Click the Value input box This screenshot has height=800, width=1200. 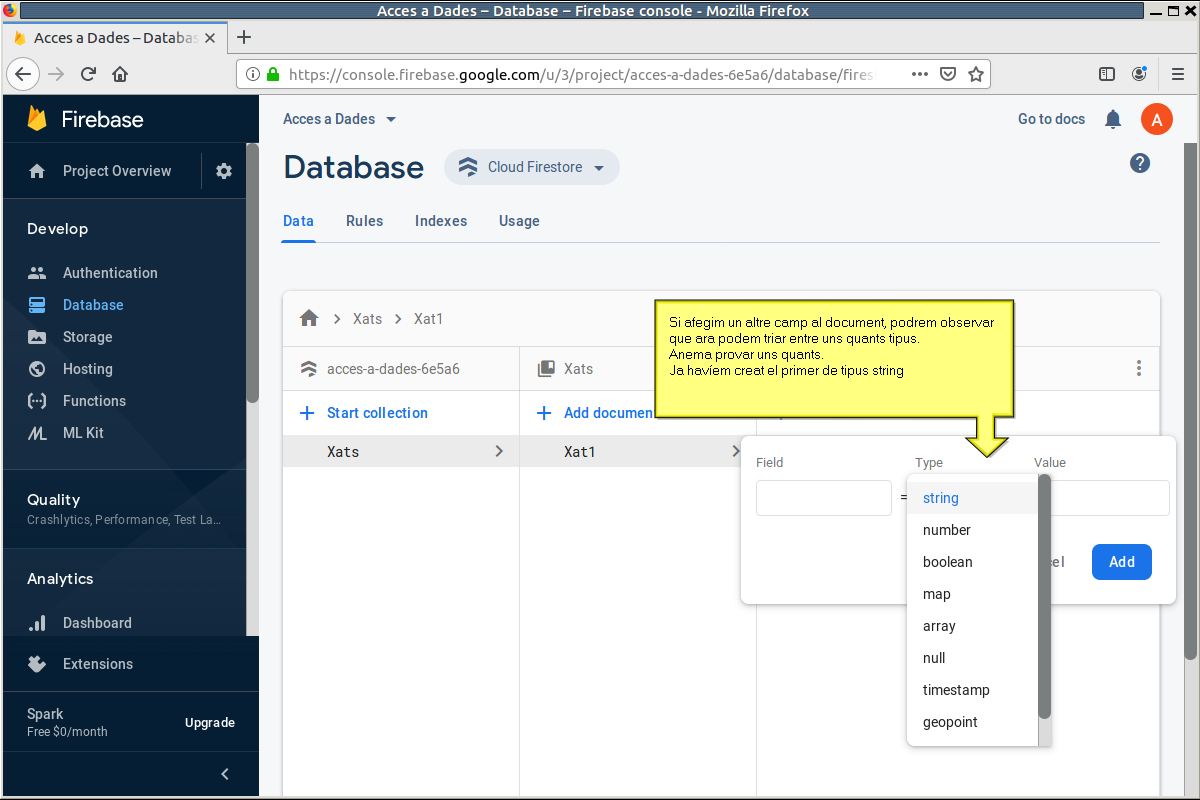click(x=1110, y=498)
